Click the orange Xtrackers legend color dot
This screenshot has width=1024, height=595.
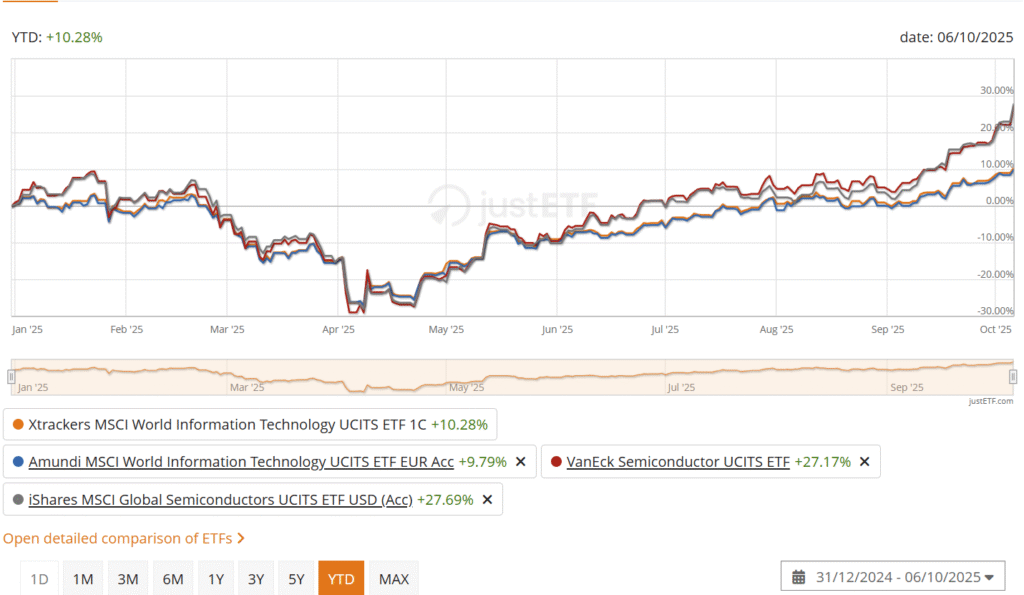point(17,424)
